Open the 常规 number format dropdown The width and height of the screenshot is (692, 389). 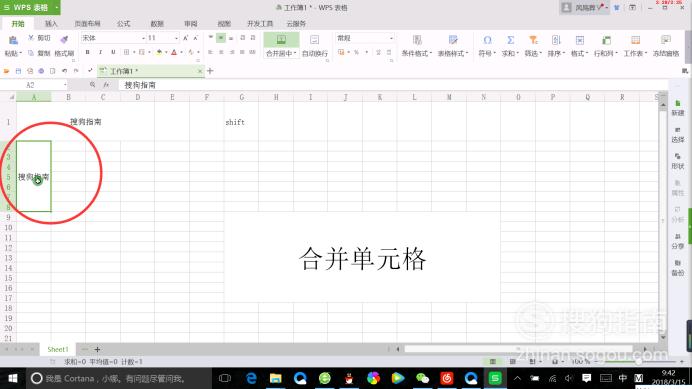click(391, 38)
